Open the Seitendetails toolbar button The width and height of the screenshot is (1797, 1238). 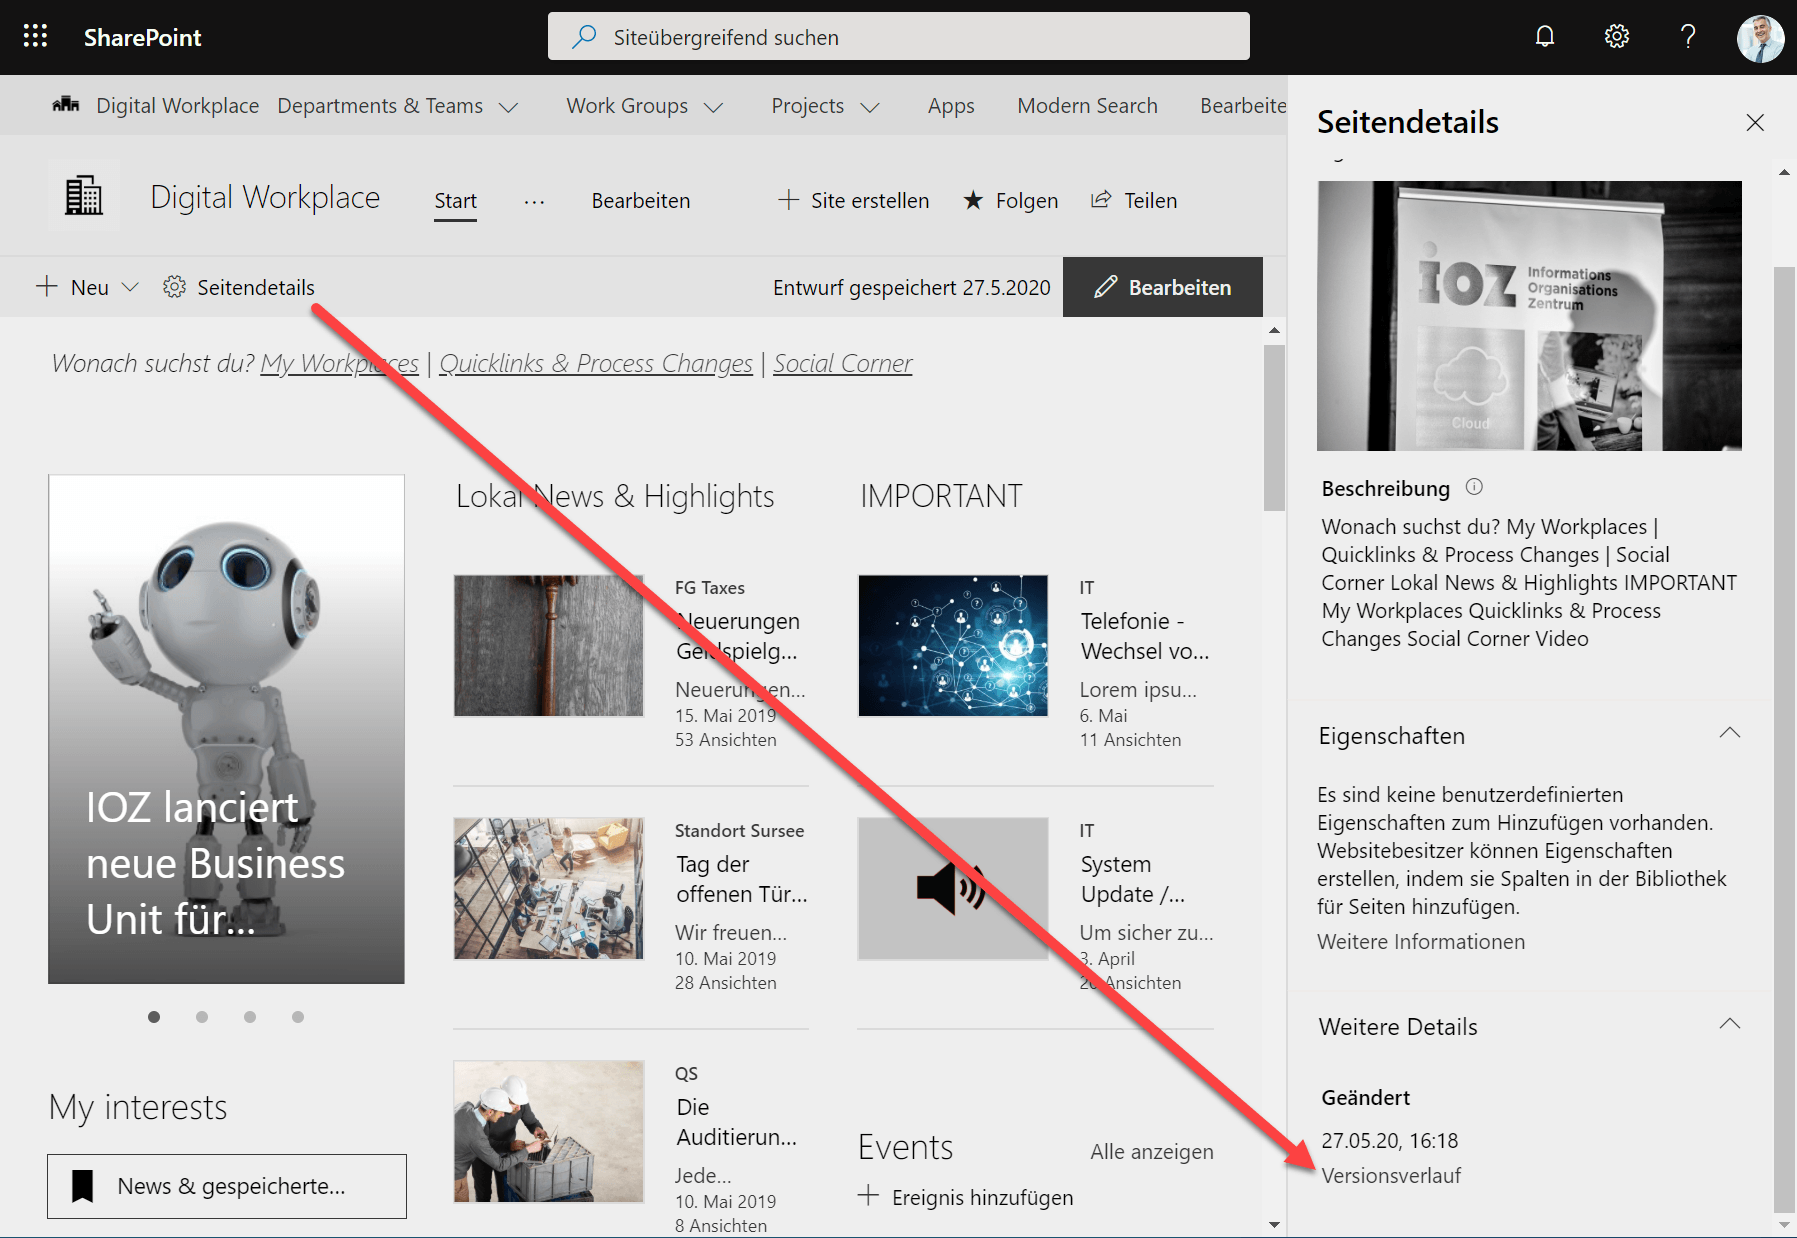[x=239, y=287]
